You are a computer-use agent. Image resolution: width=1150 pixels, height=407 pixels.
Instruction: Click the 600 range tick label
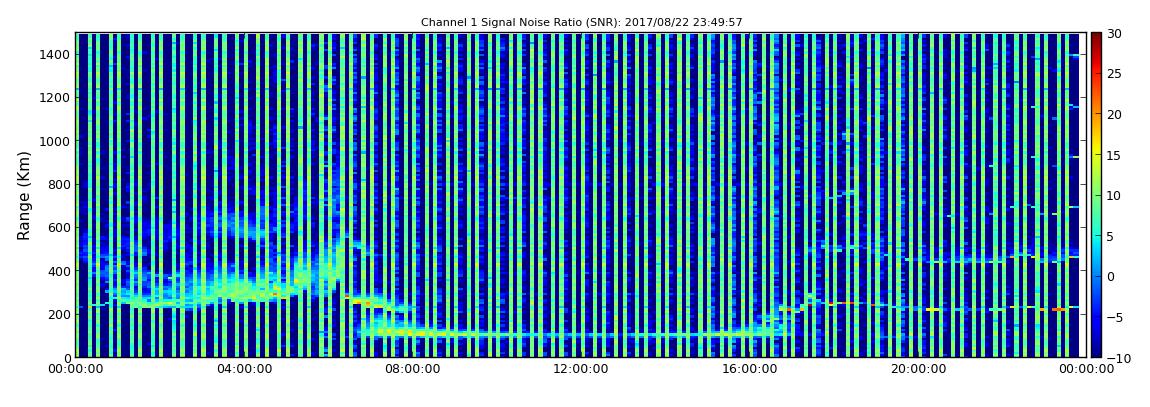click(59, 227)
